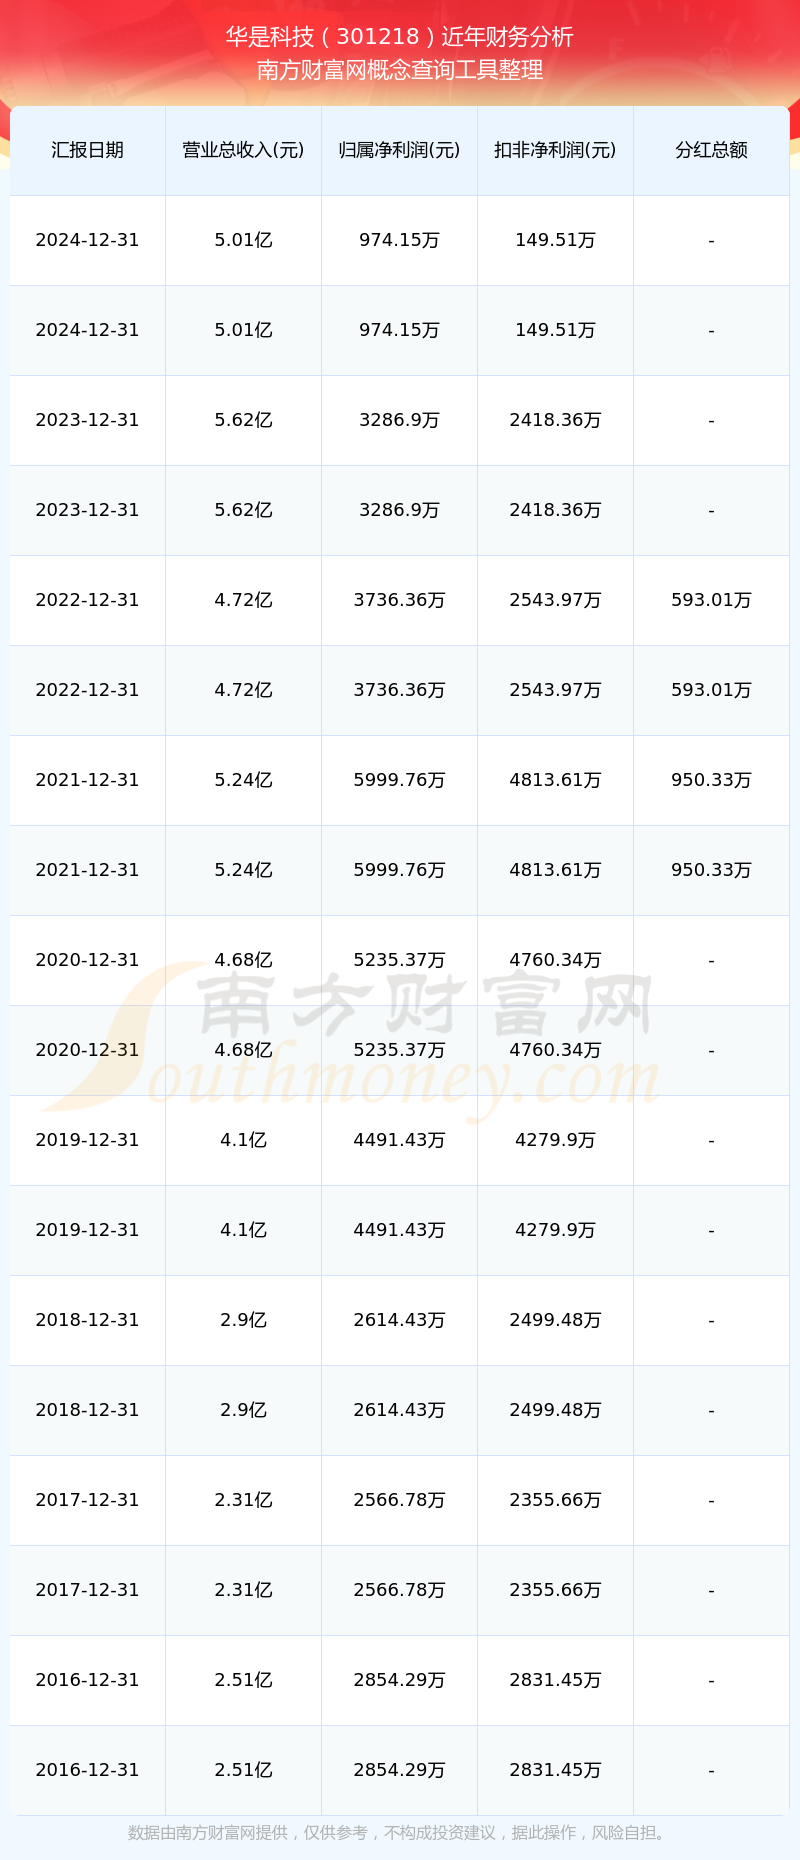Viewport: 800px width, 1860px height.
Task: Click the footer disclaimer text
Action: pyautogui.click(x=400, y=1833)
